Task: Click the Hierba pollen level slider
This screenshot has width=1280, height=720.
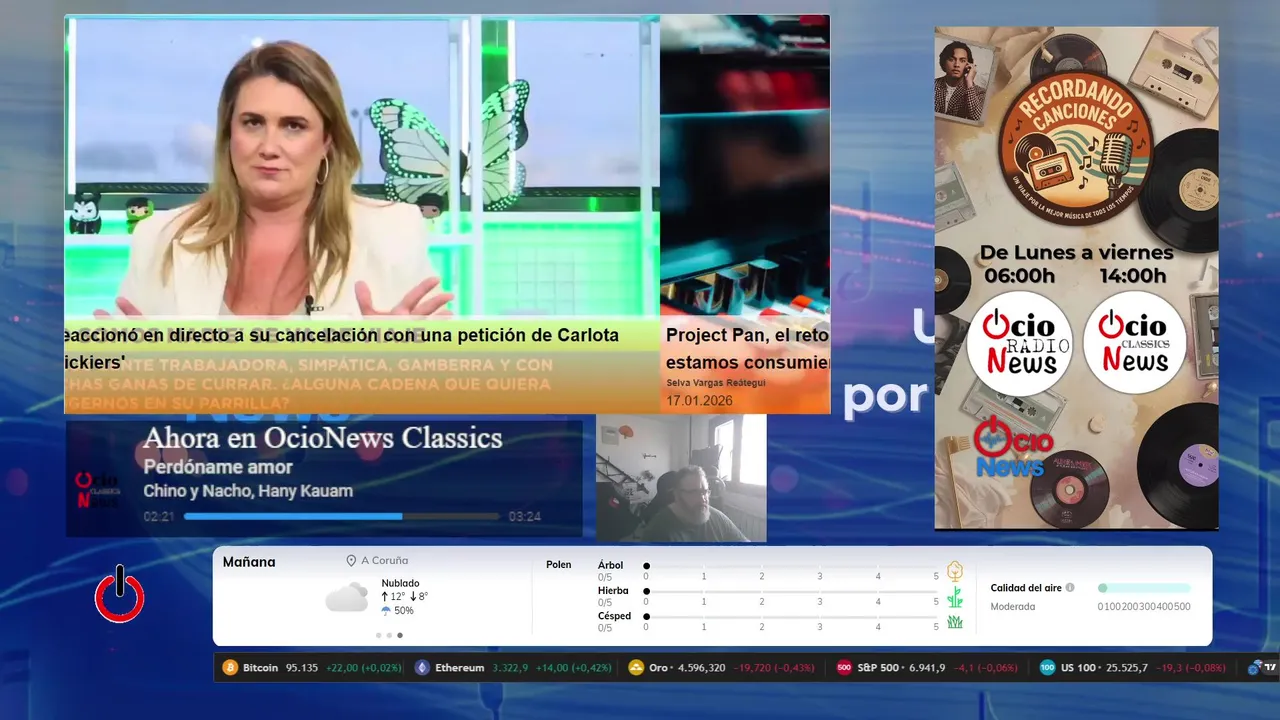Action: pyautogui.click(x=791, y=591)
